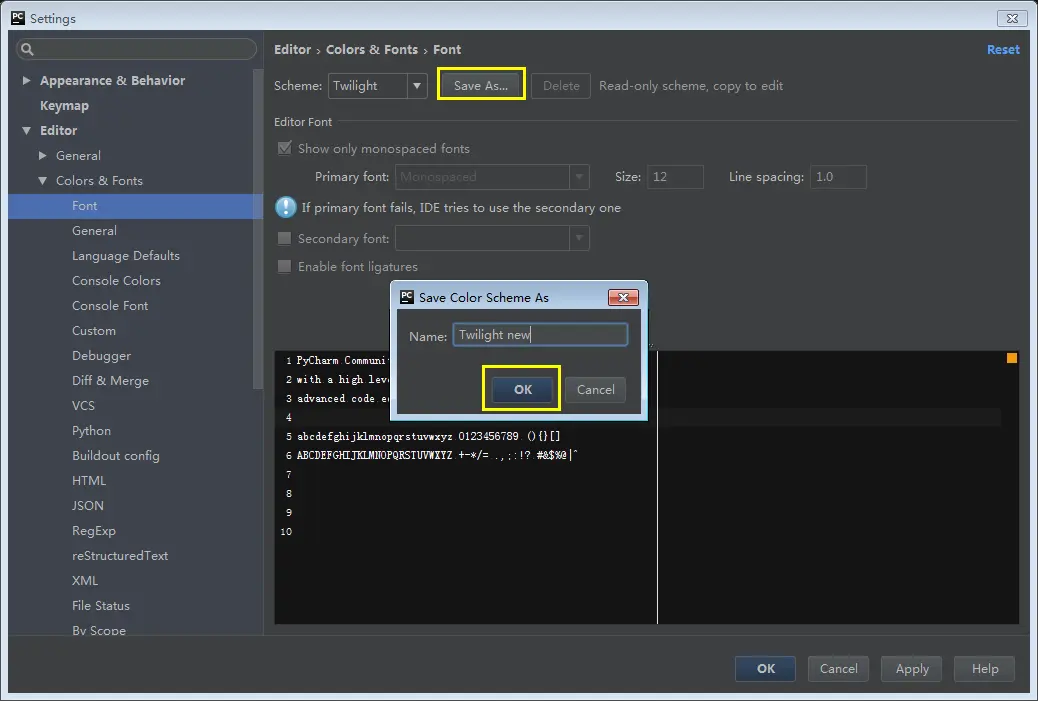The image size is (1038, 701).
Task: Click Cancel in Save Color Scheme dialog
Action: tap(595, 389)
